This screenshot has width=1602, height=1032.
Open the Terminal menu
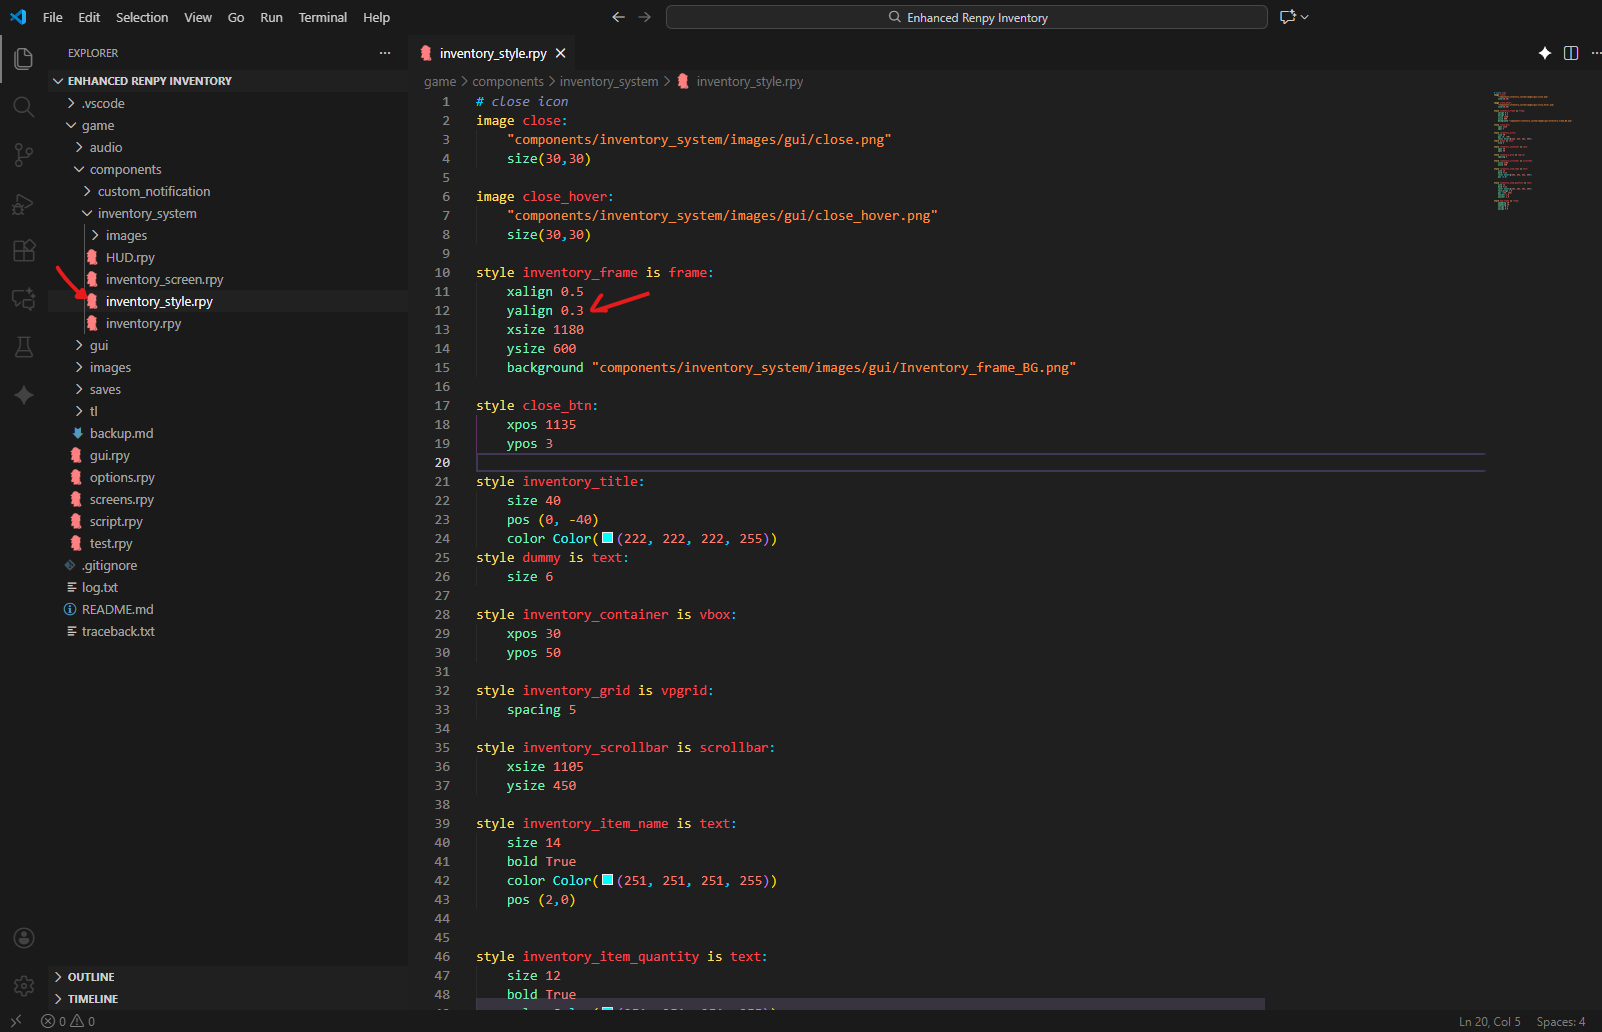[x=322, y=17]
